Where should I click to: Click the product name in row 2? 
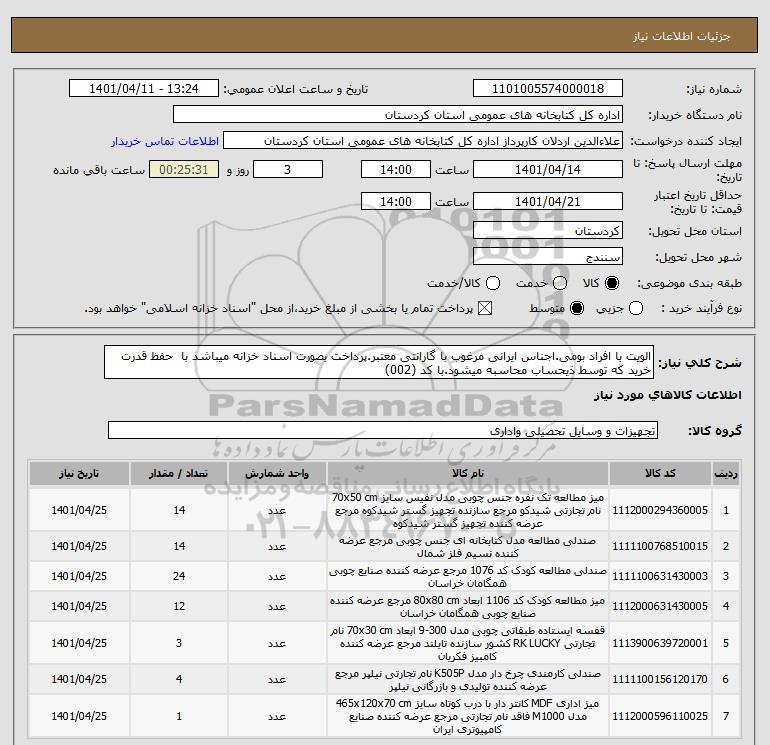[468, 547]
